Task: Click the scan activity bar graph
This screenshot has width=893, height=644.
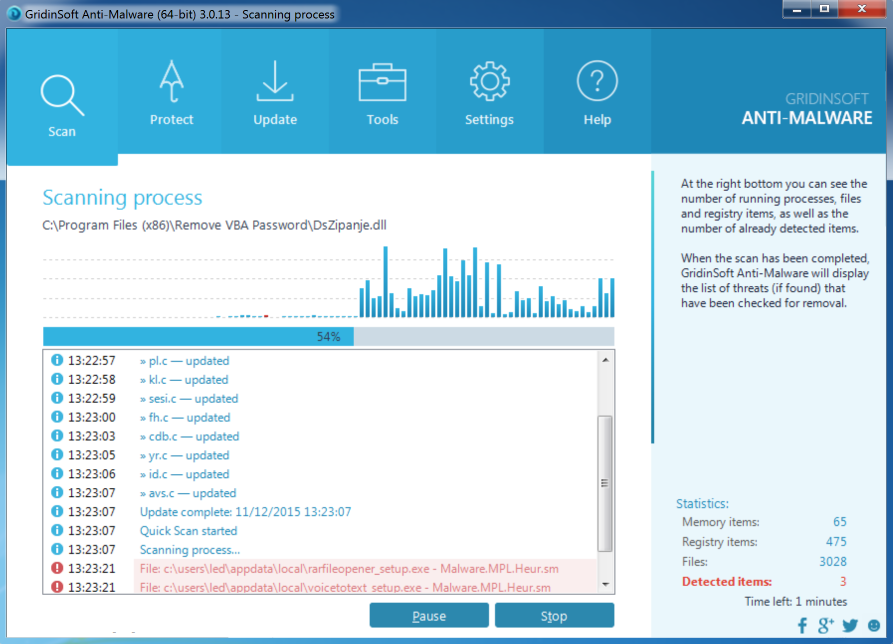Action: pyautogui.click(x=329, y=282)
